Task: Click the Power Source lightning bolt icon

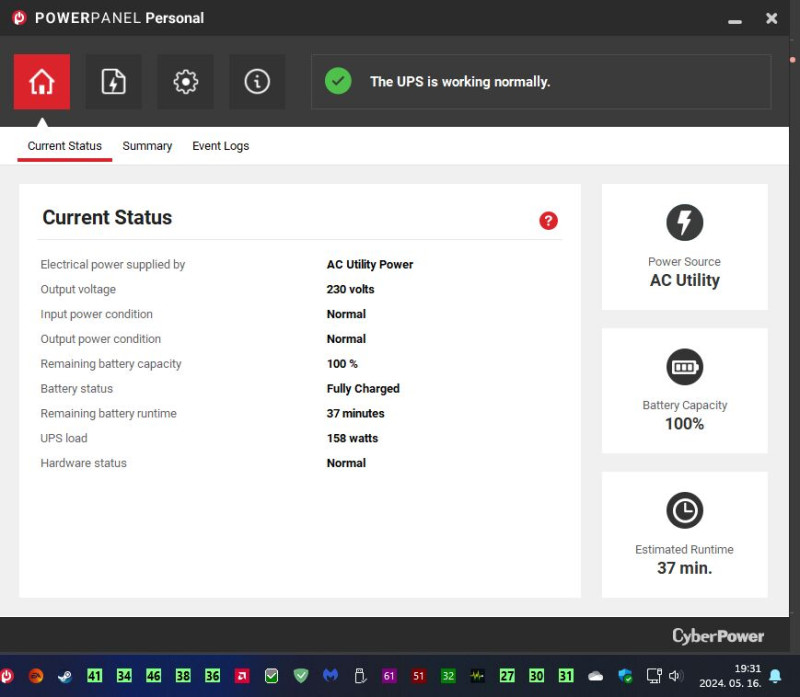Action: (x=684, y=222)
